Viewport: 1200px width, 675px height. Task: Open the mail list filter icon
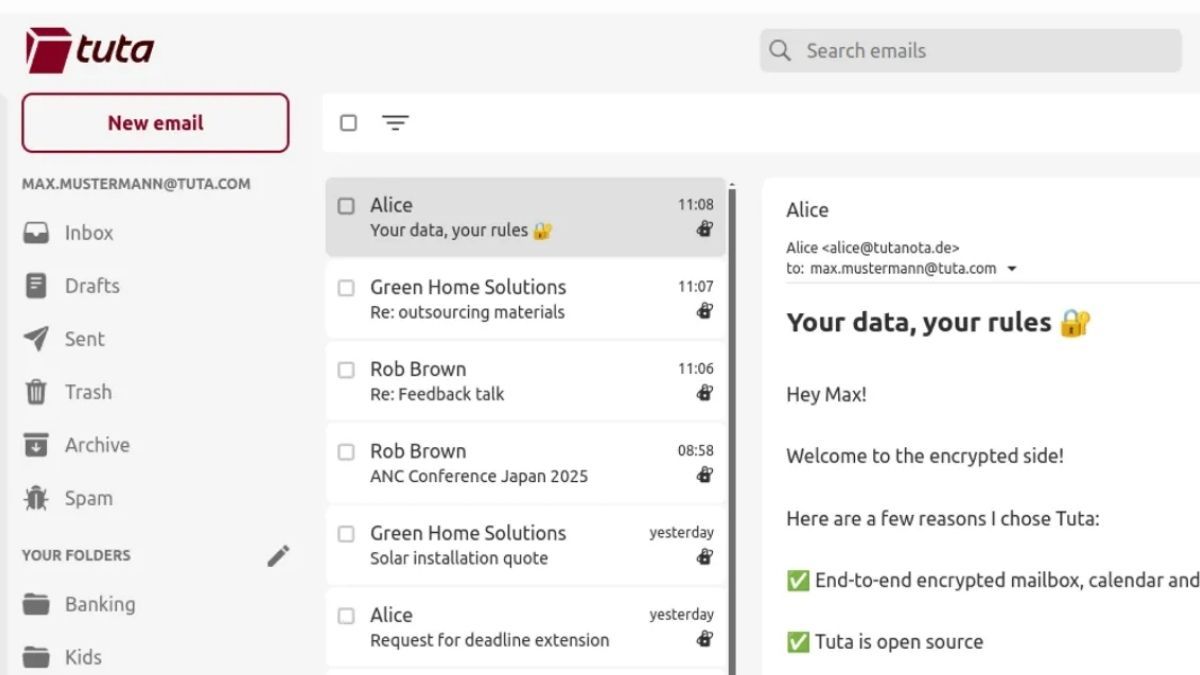tap(395, 123)
